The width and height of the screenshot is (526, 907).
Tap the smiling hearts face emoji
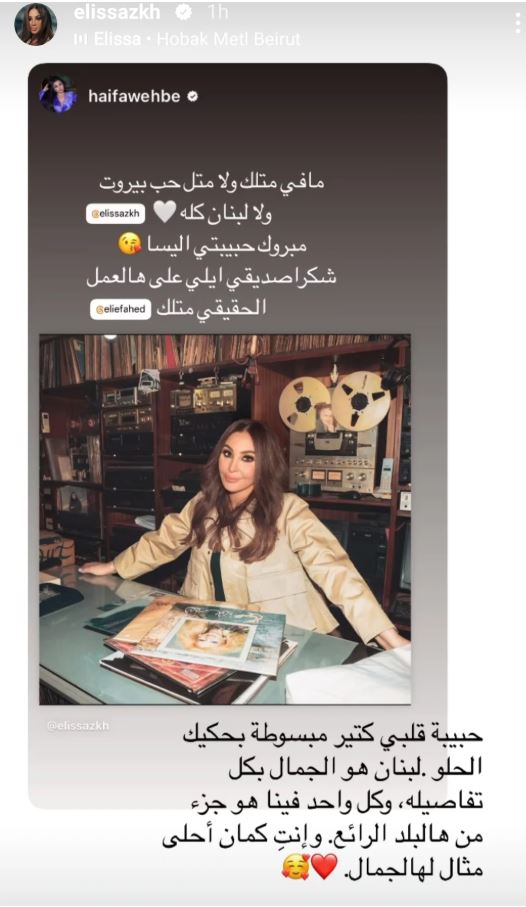coord(296,868)
